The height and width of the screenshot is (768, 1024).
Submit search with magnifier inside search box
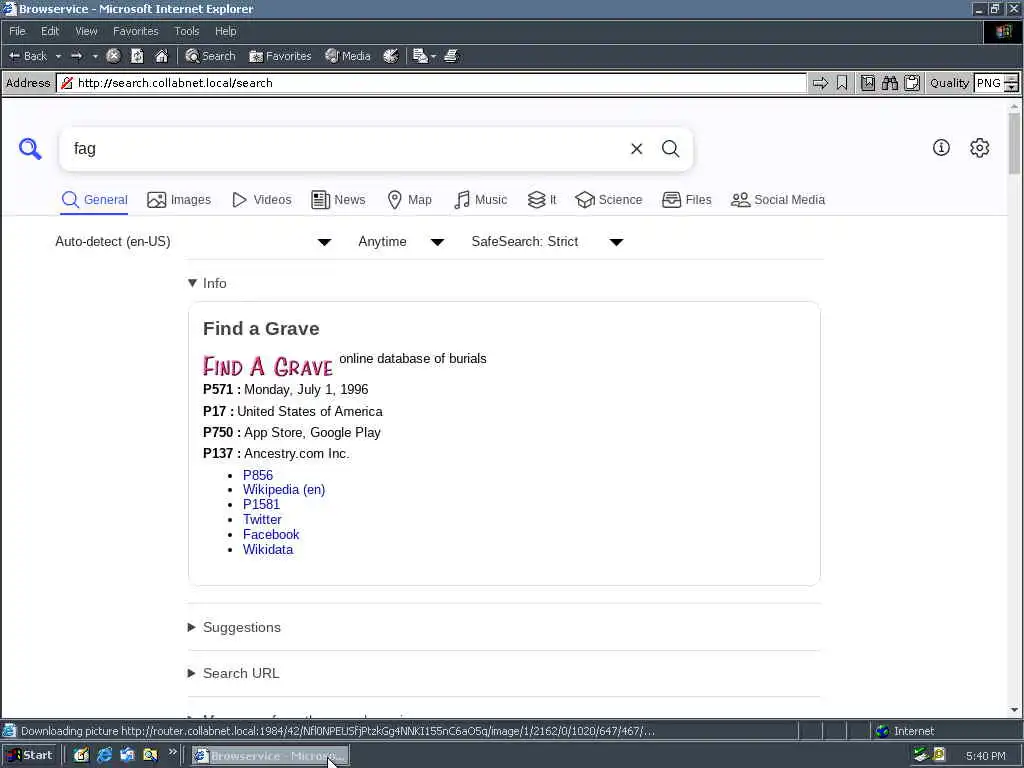click(x=671, y=149)
